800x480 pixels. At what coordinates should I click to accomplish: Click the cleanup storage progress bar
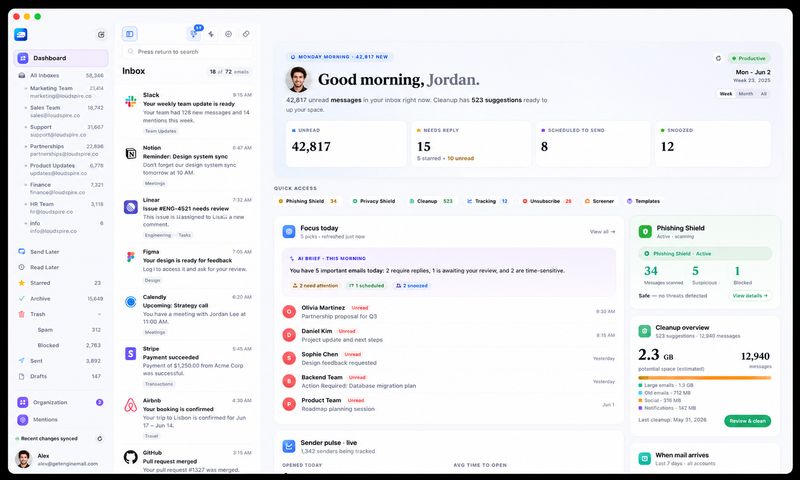[x=705, y=378]
